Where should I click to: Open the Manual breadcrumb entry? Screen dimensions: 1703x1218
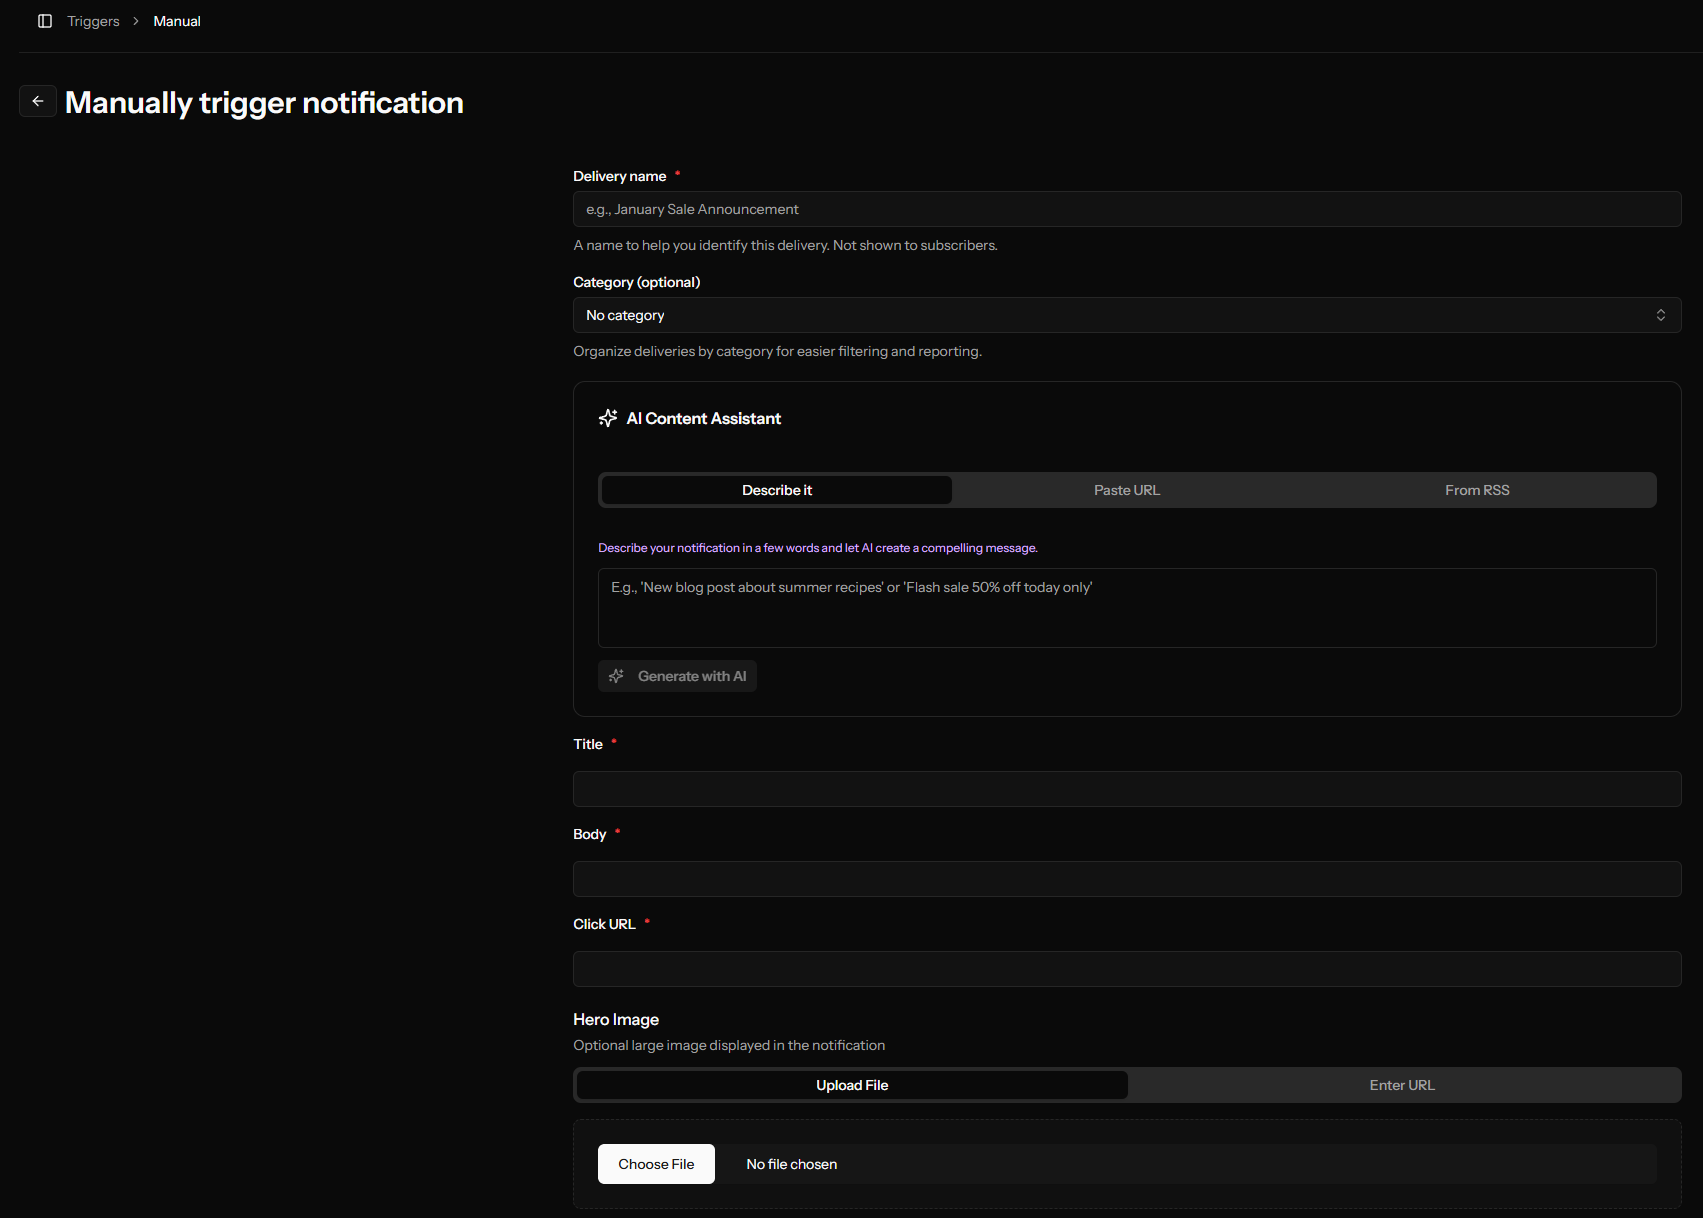pyautogui.click(x=176, y=20)
